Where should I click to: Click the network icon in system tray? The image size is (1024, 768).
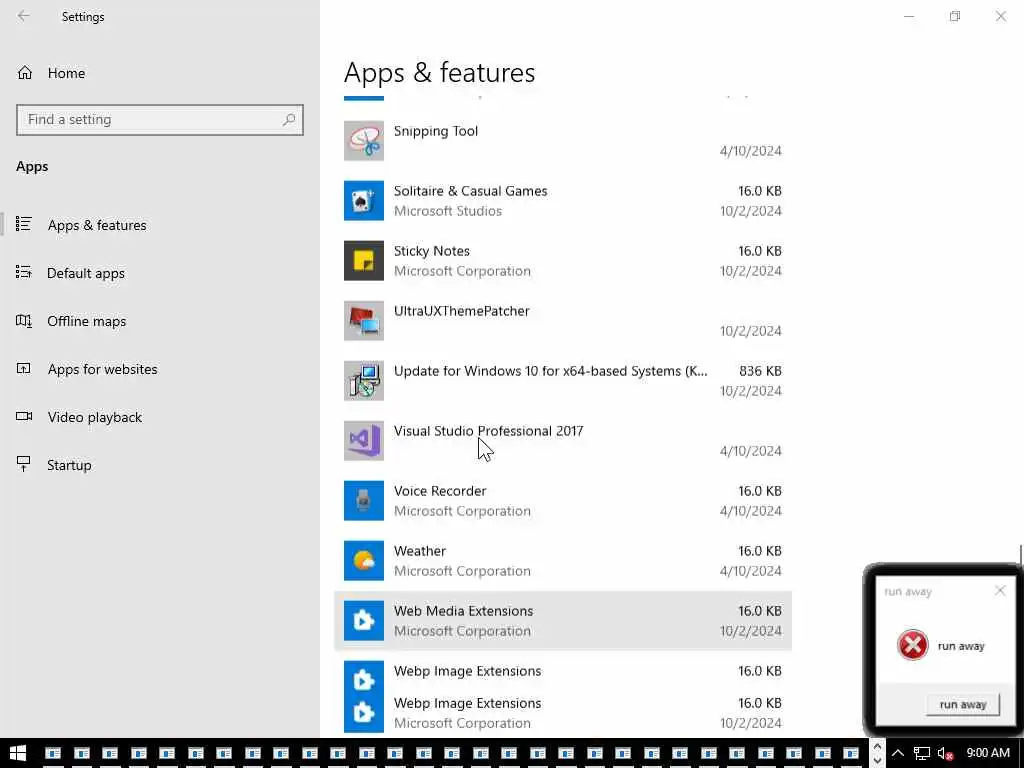point(921,753)
